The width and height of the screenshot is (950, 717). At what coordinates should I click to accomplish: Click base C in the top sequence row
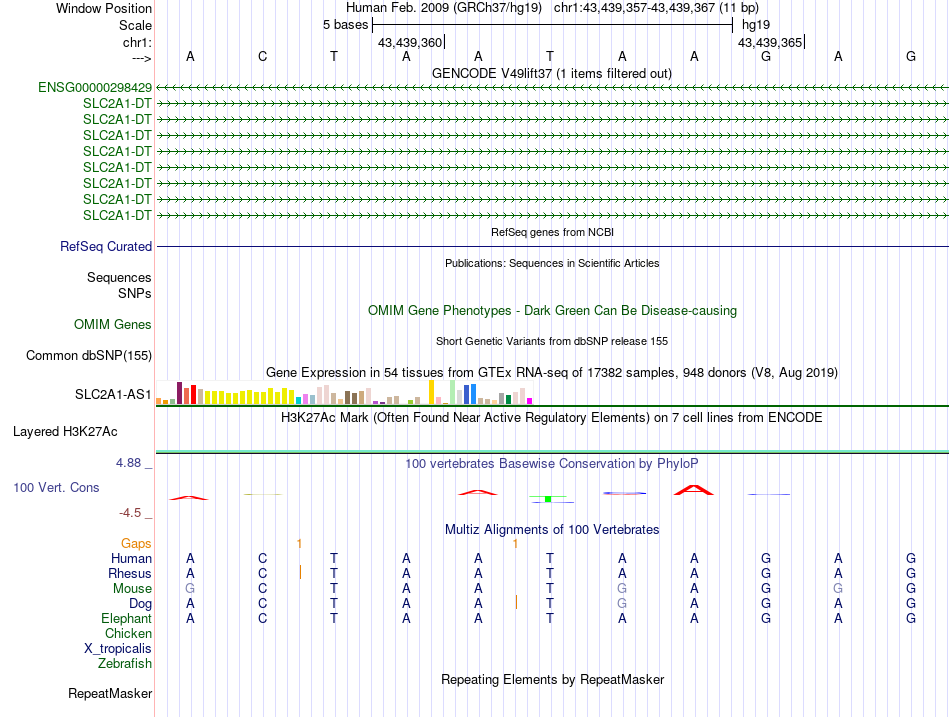click(262, 56)
